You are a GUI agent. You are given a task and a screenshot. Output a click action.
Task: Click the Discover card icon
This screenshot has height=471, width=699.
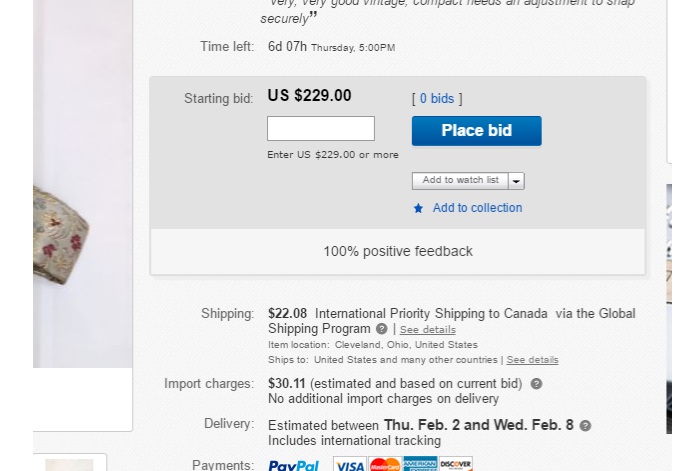point(455,464)
